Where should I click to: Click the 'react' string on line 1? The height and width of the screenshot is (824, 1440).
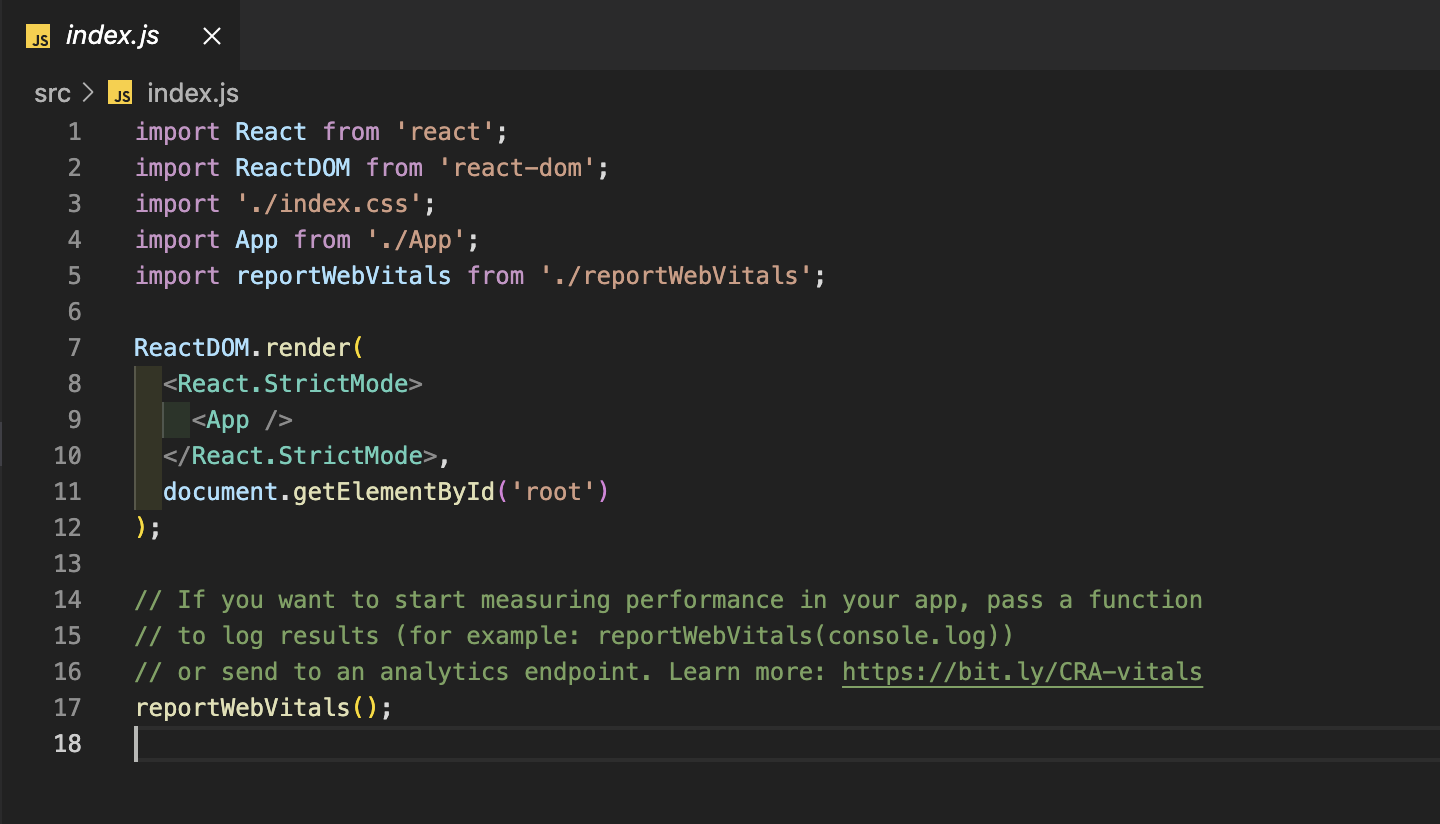[x=445, y=132]
